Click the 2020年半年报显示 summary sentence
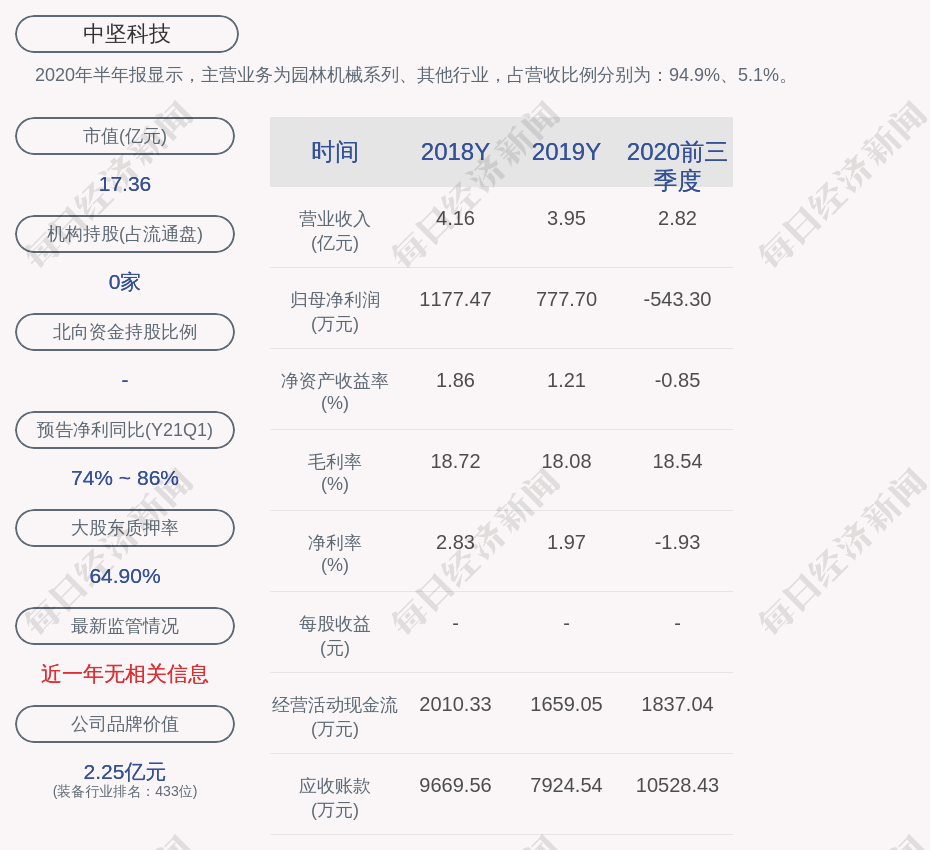Screen dimensions: 930x850 tap(412, 75)
